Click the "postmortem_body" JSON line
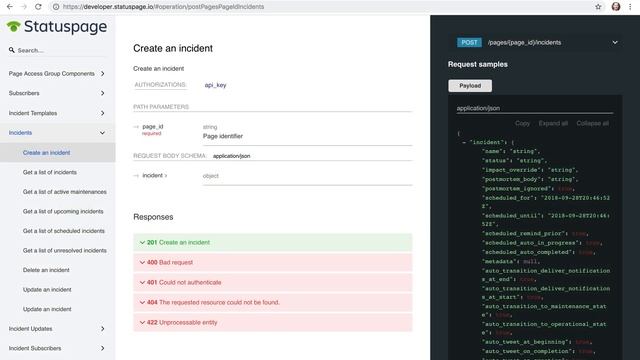This screenshot has width=640, height=360. (530, 179)
